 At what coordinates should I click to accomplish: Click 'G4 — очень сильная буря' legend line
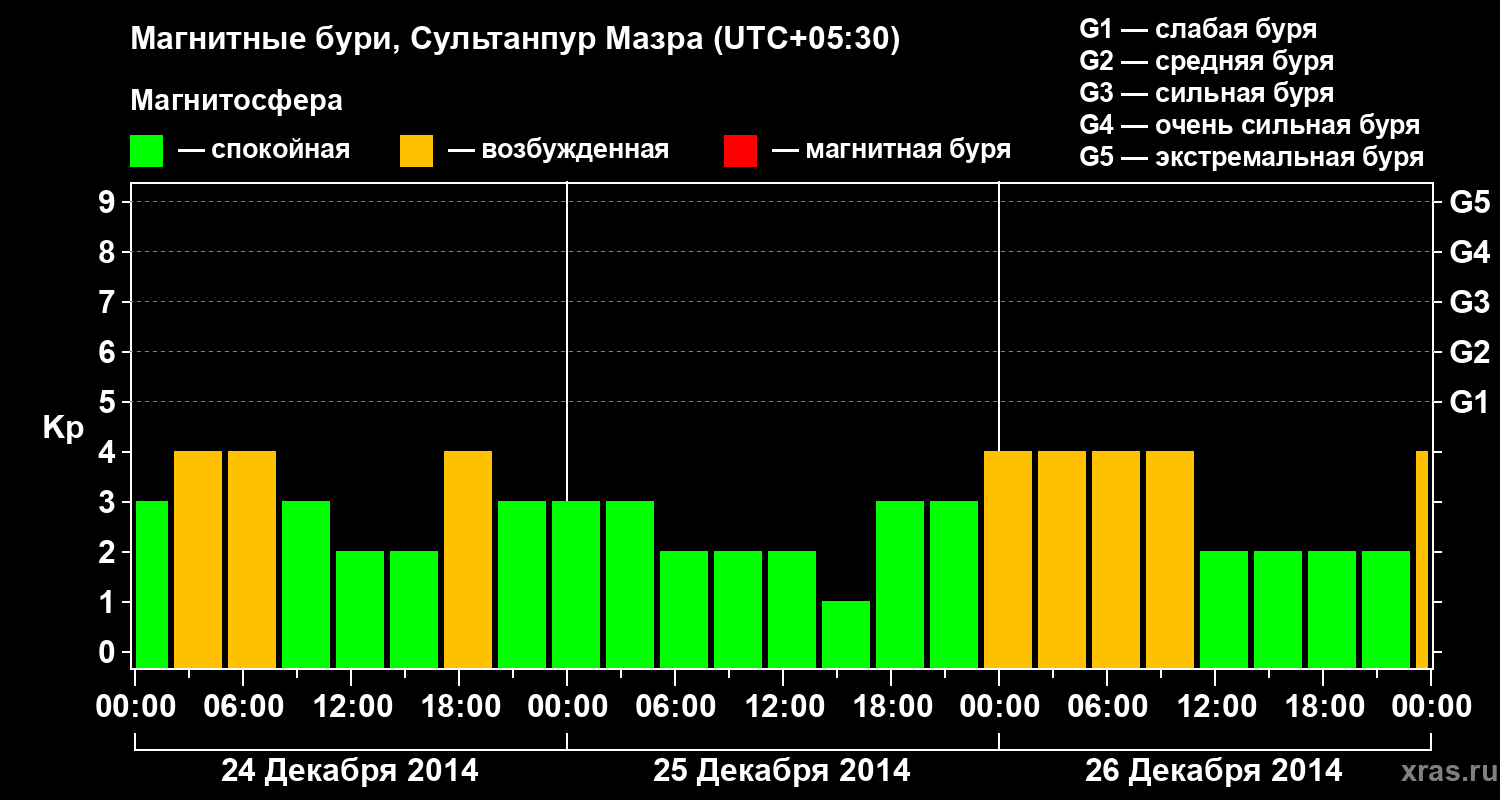(x=1250, y=125)
